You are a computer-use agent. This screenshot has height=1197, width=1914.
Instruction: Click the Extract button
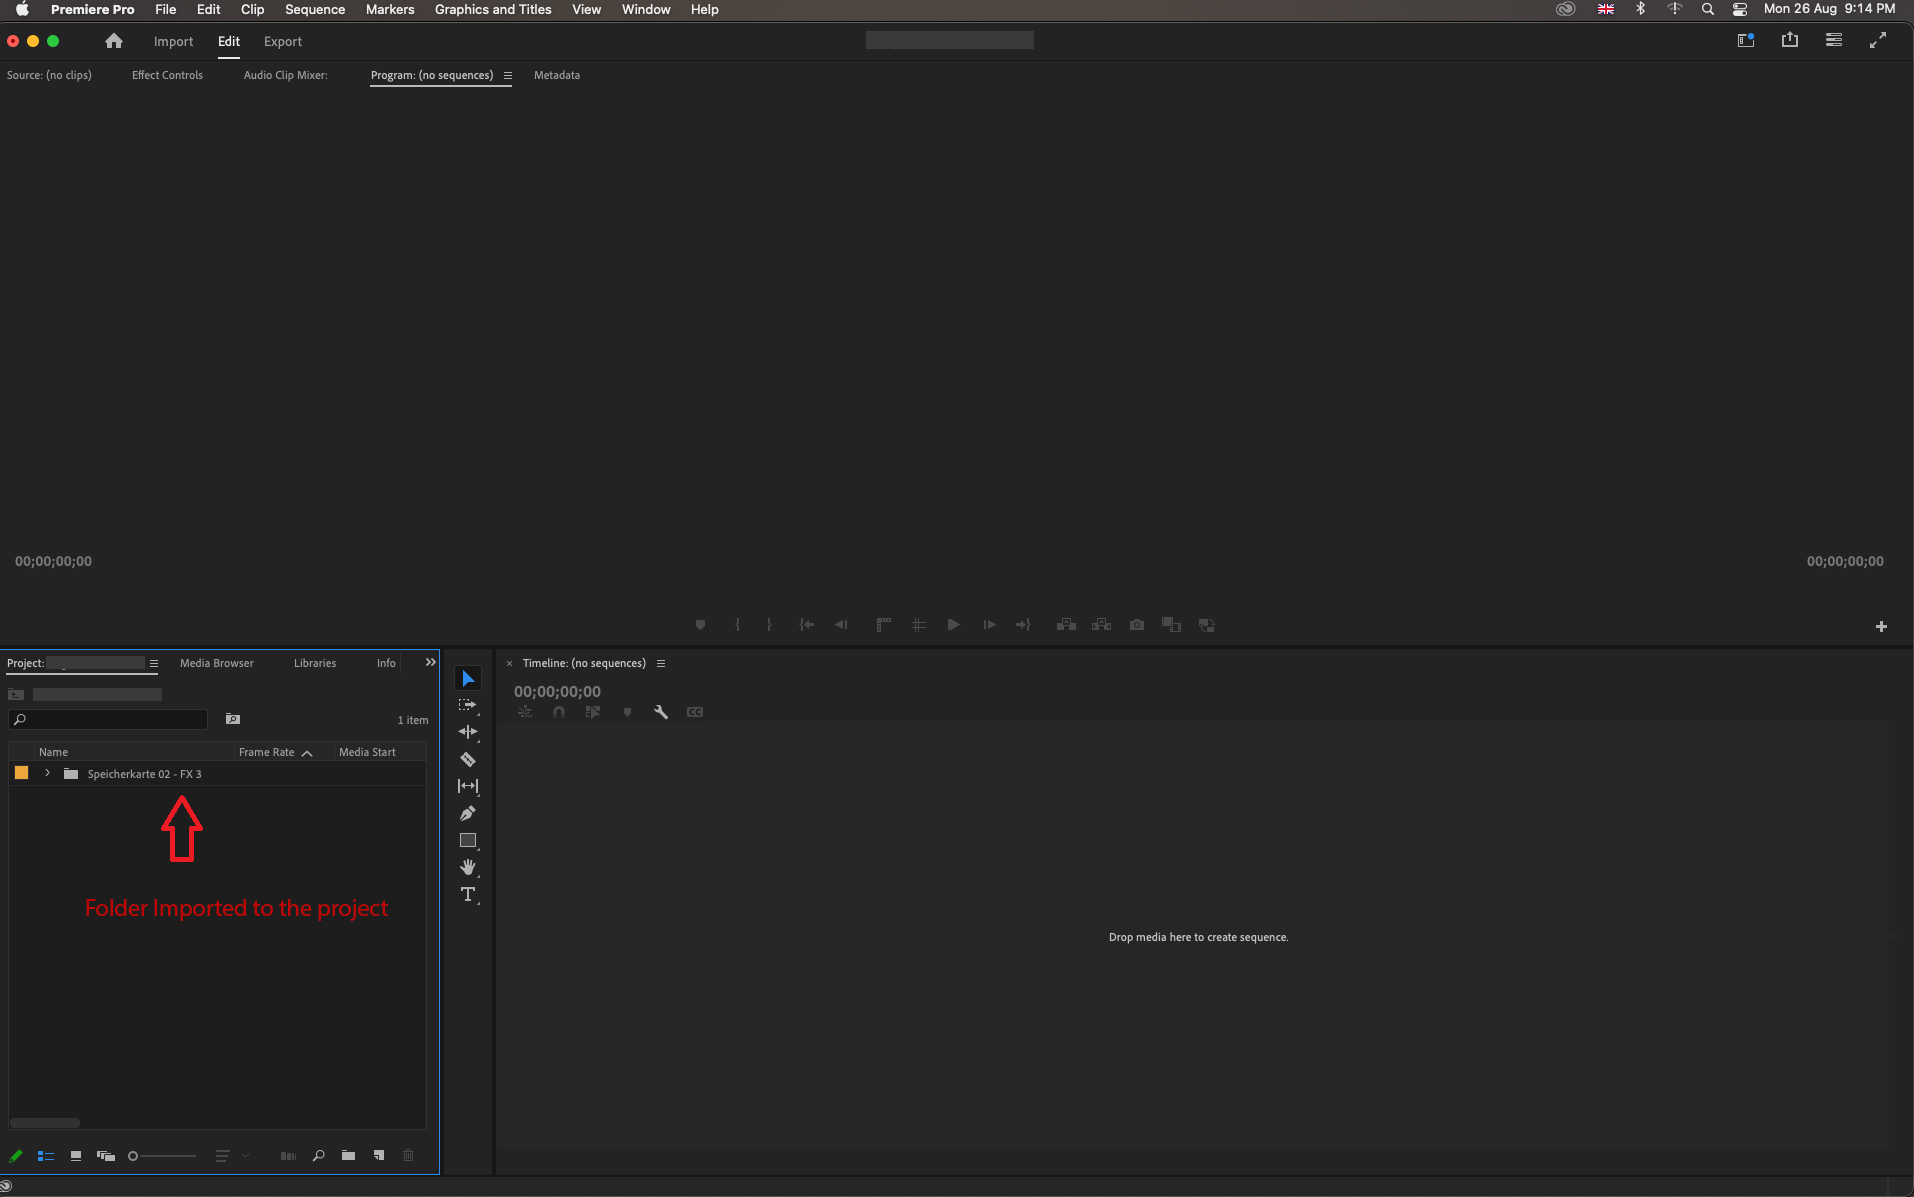(x=1101, y=625)
